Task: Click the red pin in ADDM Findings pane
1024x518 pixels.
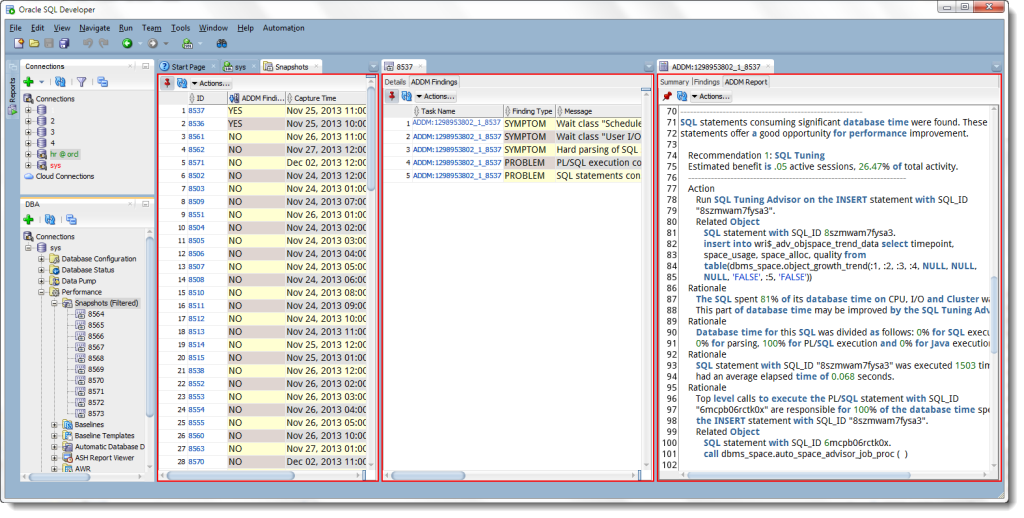Action: coord(392,96)
